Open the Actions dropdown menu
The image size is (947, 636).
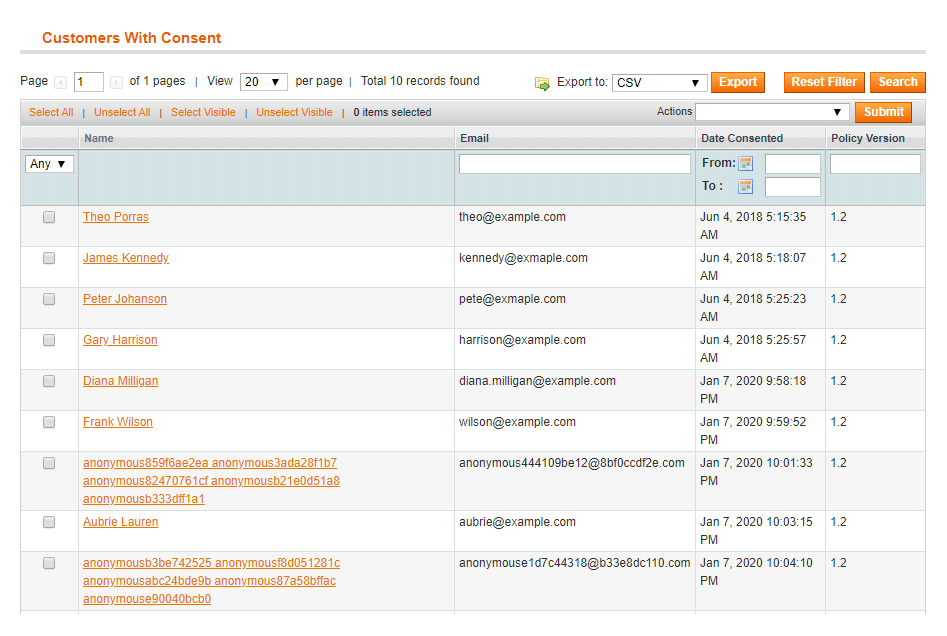click(772, 112)
